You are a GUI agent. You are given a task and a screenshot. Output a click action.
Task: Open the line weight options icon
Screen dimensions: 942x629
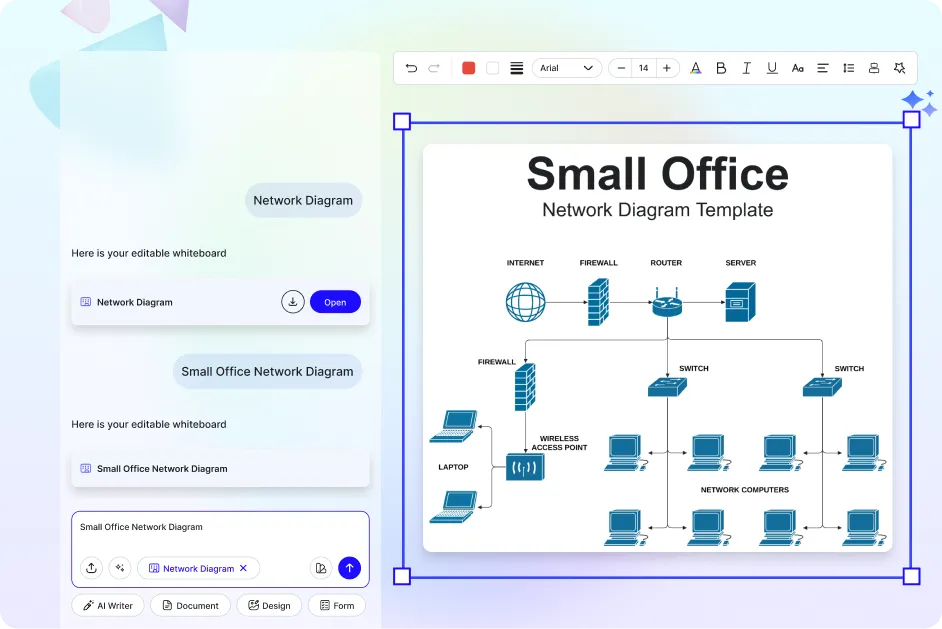pos(517,68)
